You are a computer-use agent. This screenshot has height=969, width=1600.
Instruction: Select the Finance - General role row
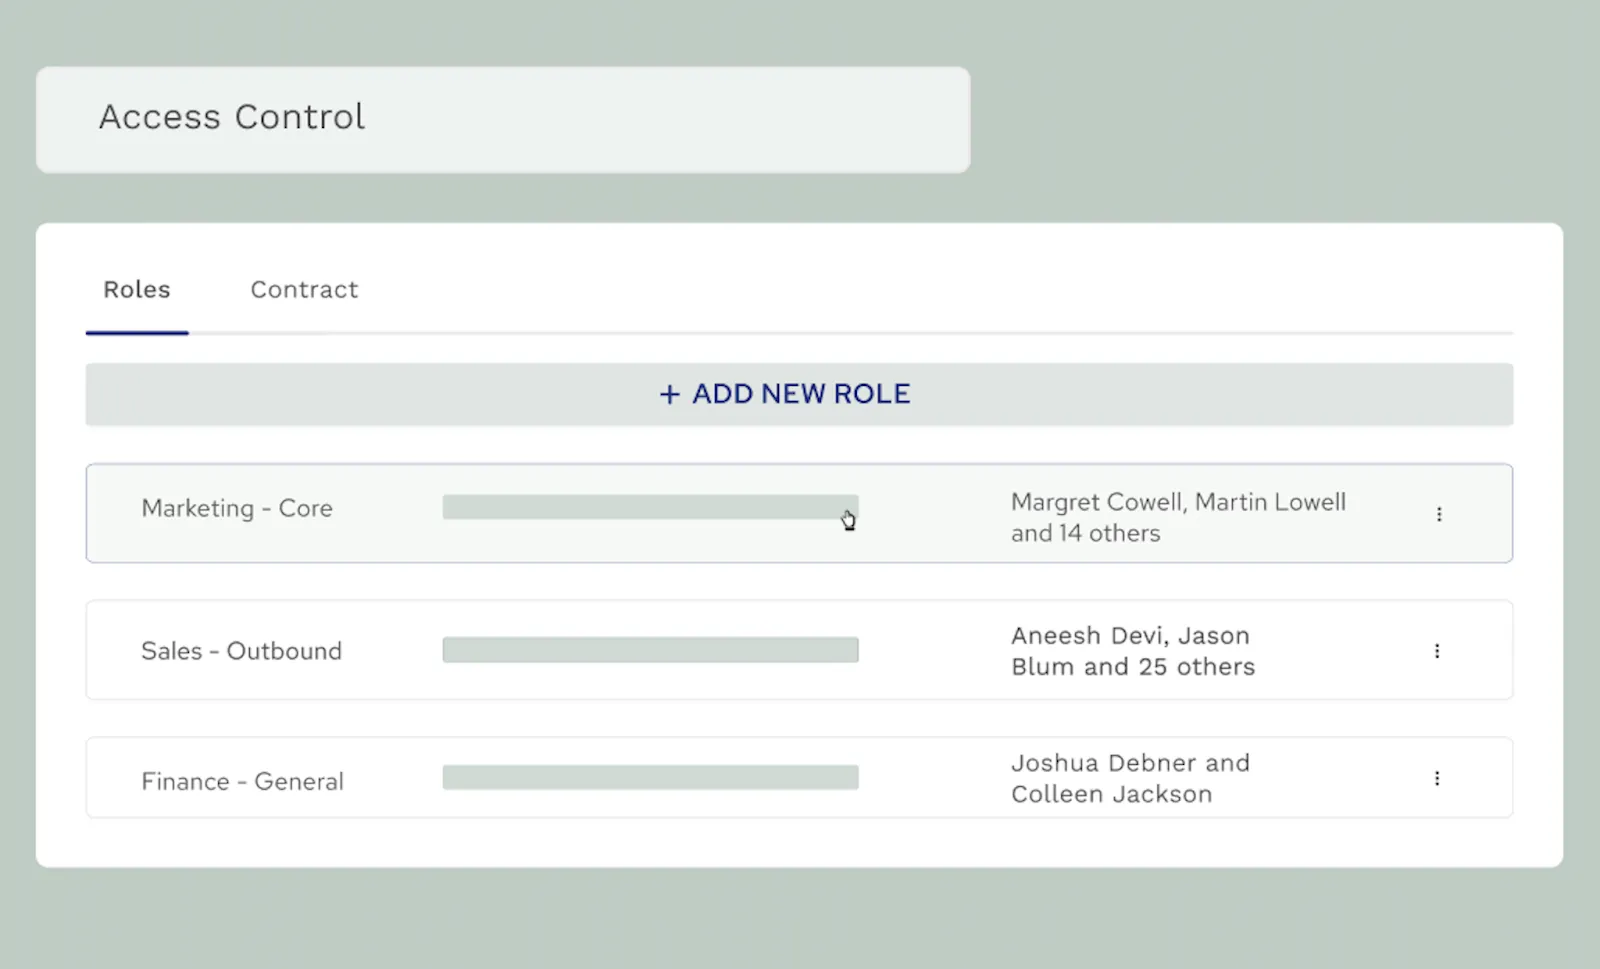pos(800,777)
